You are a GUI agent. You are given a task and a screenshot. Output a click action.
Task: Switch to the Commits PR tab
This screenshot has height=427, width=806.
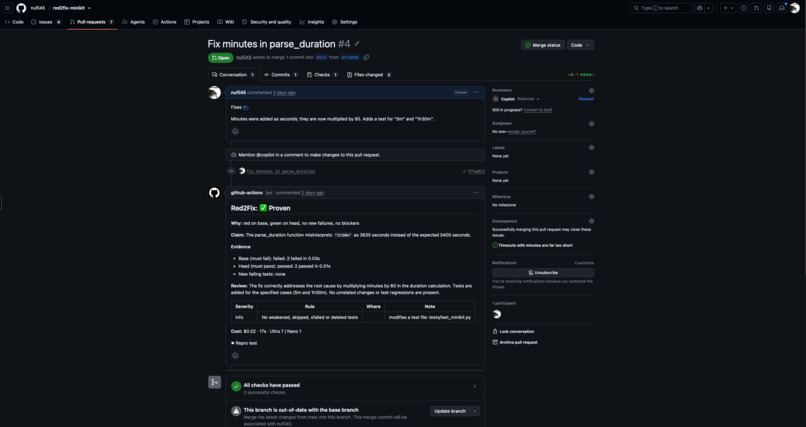coord(281,75)
